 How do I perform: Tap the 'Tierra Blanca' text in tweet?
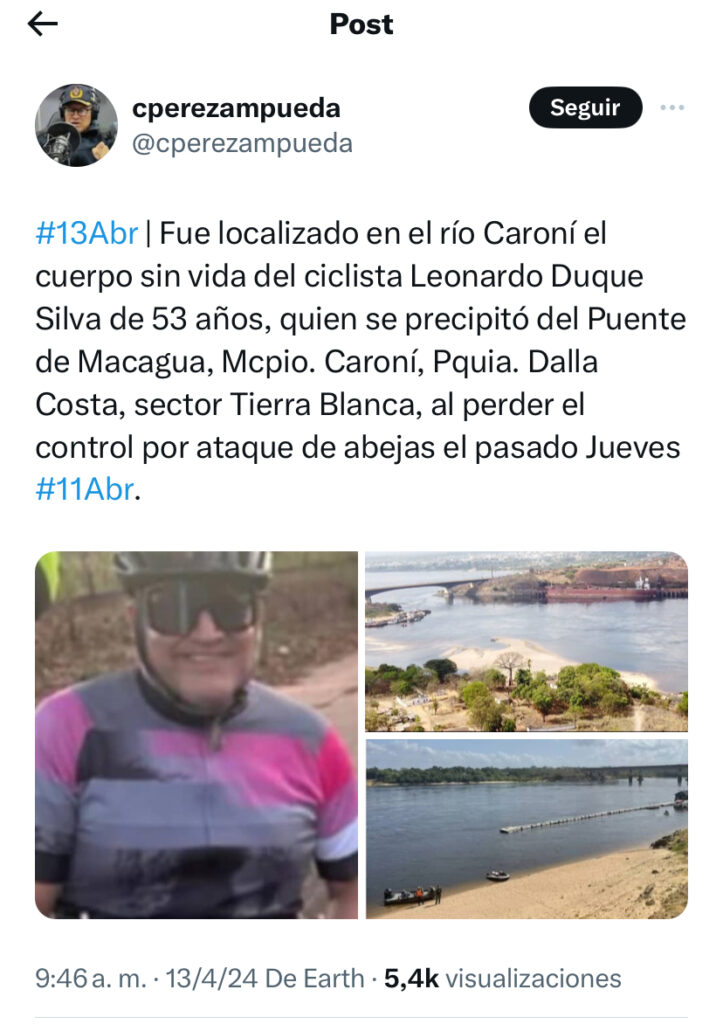pos(322,404)
